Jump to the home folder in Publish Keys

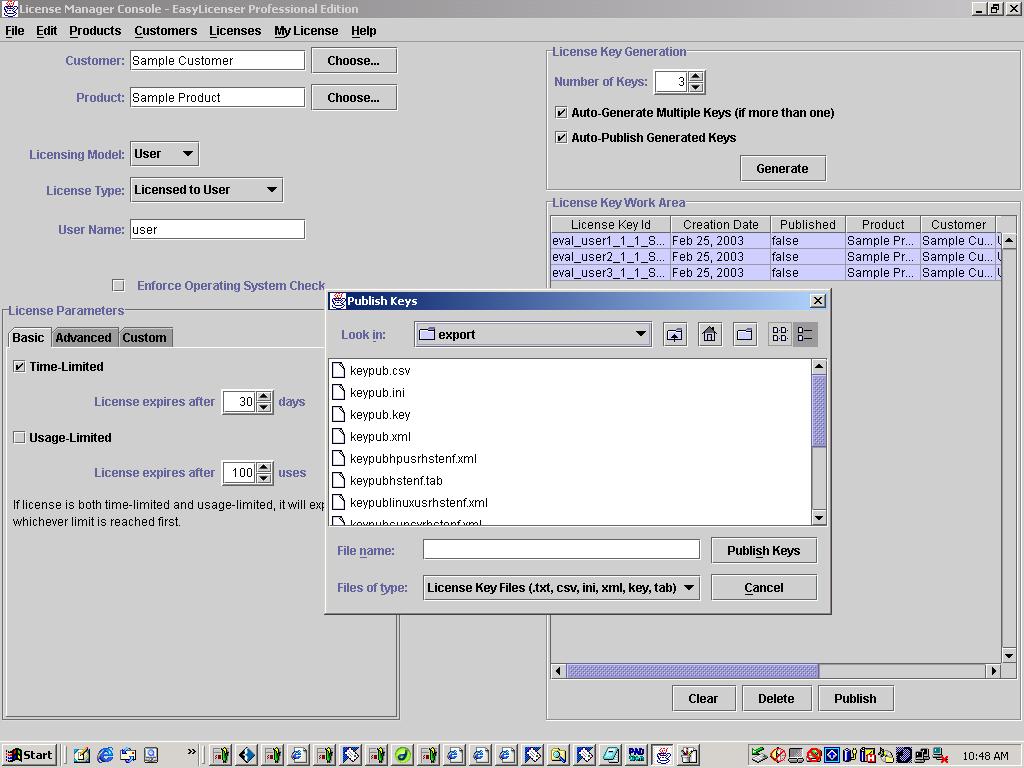tap(710, 335)
